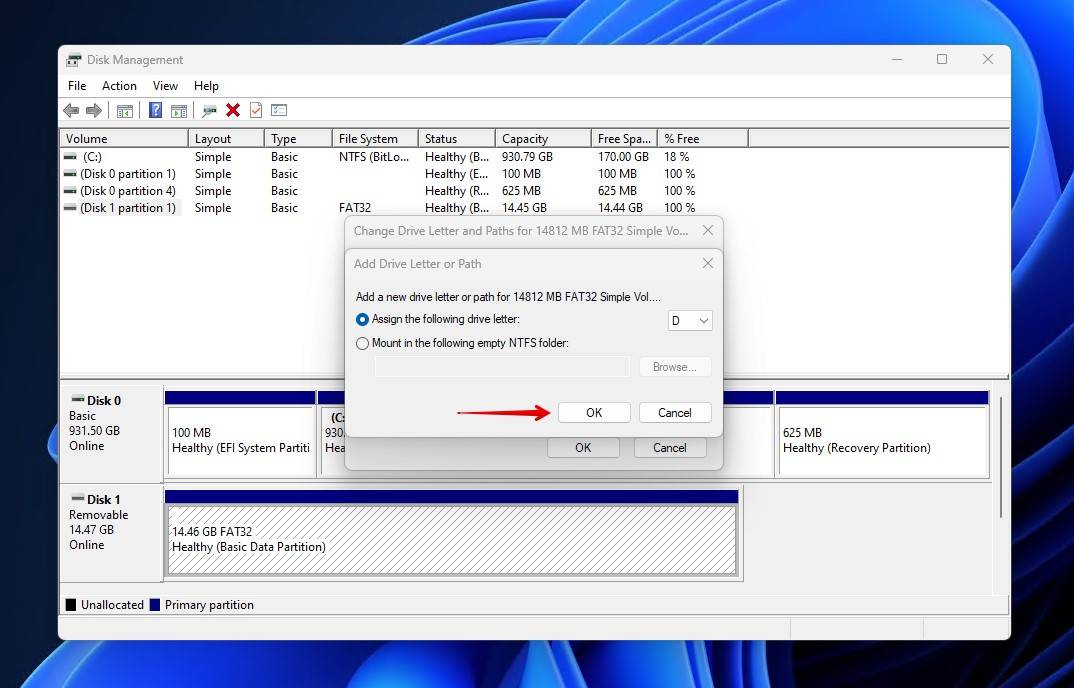Close the Change Drive Letter and Paths dialog
The width and height of the screenshot is (1074, 688).
[x=708, y=230]
